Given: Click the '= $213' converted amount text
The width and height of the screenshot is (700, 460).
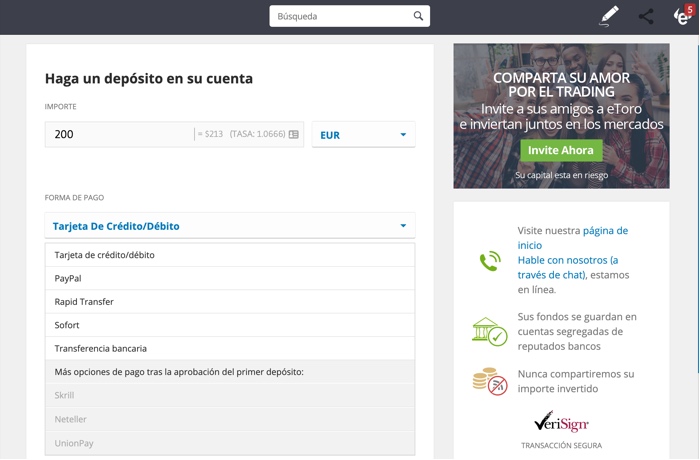Looking at the screenshot, I should click(x=210, y=134).
